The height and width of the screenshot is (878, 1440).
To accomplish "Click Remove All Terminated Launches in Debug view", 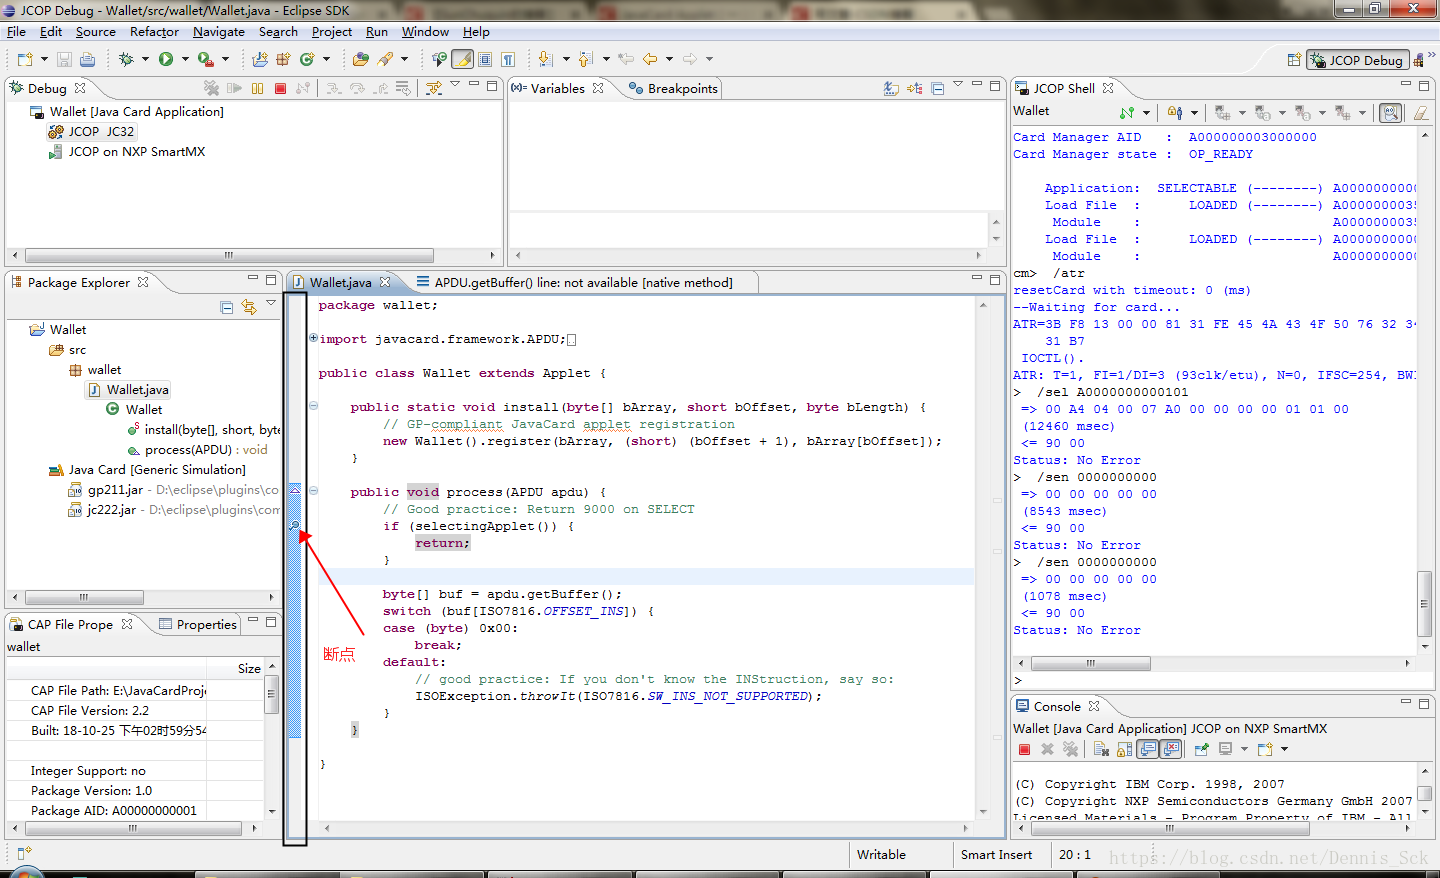I will [211, 88].
